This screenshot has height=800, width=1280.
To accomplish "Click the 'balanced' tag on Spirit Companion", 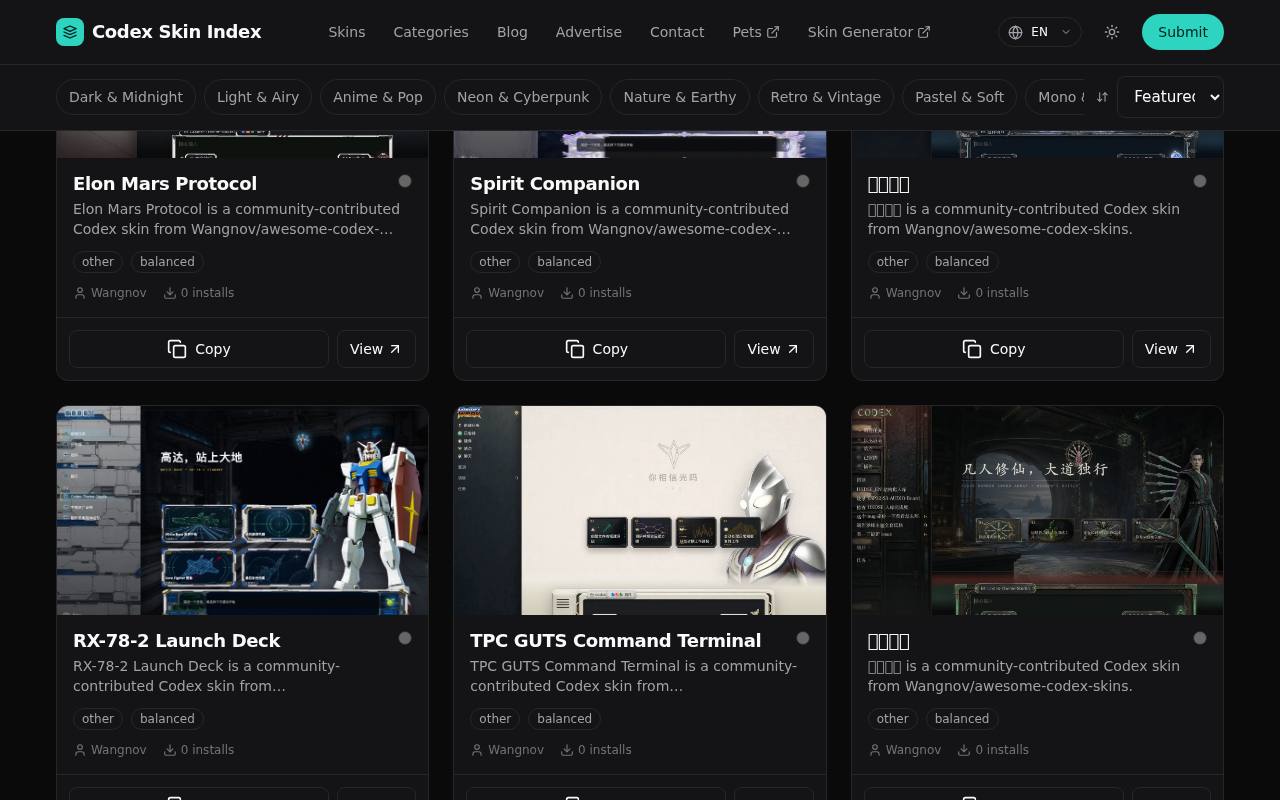I will 565,262.
